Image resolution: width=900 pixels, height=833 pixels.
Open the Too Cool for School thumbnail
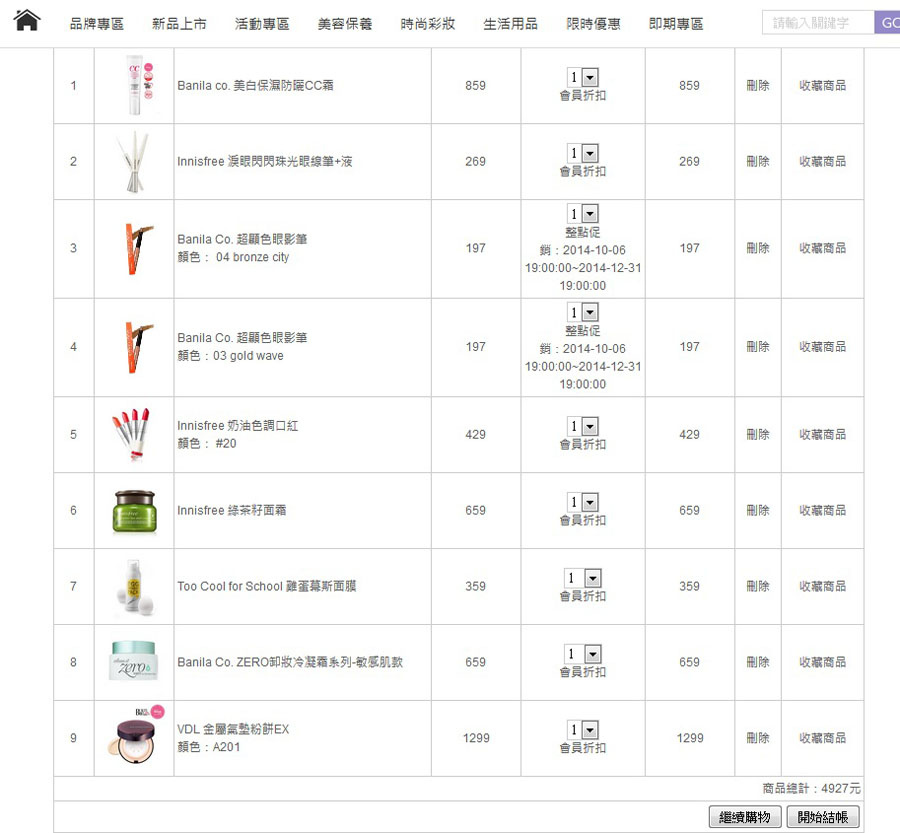(x=135, y=587)
